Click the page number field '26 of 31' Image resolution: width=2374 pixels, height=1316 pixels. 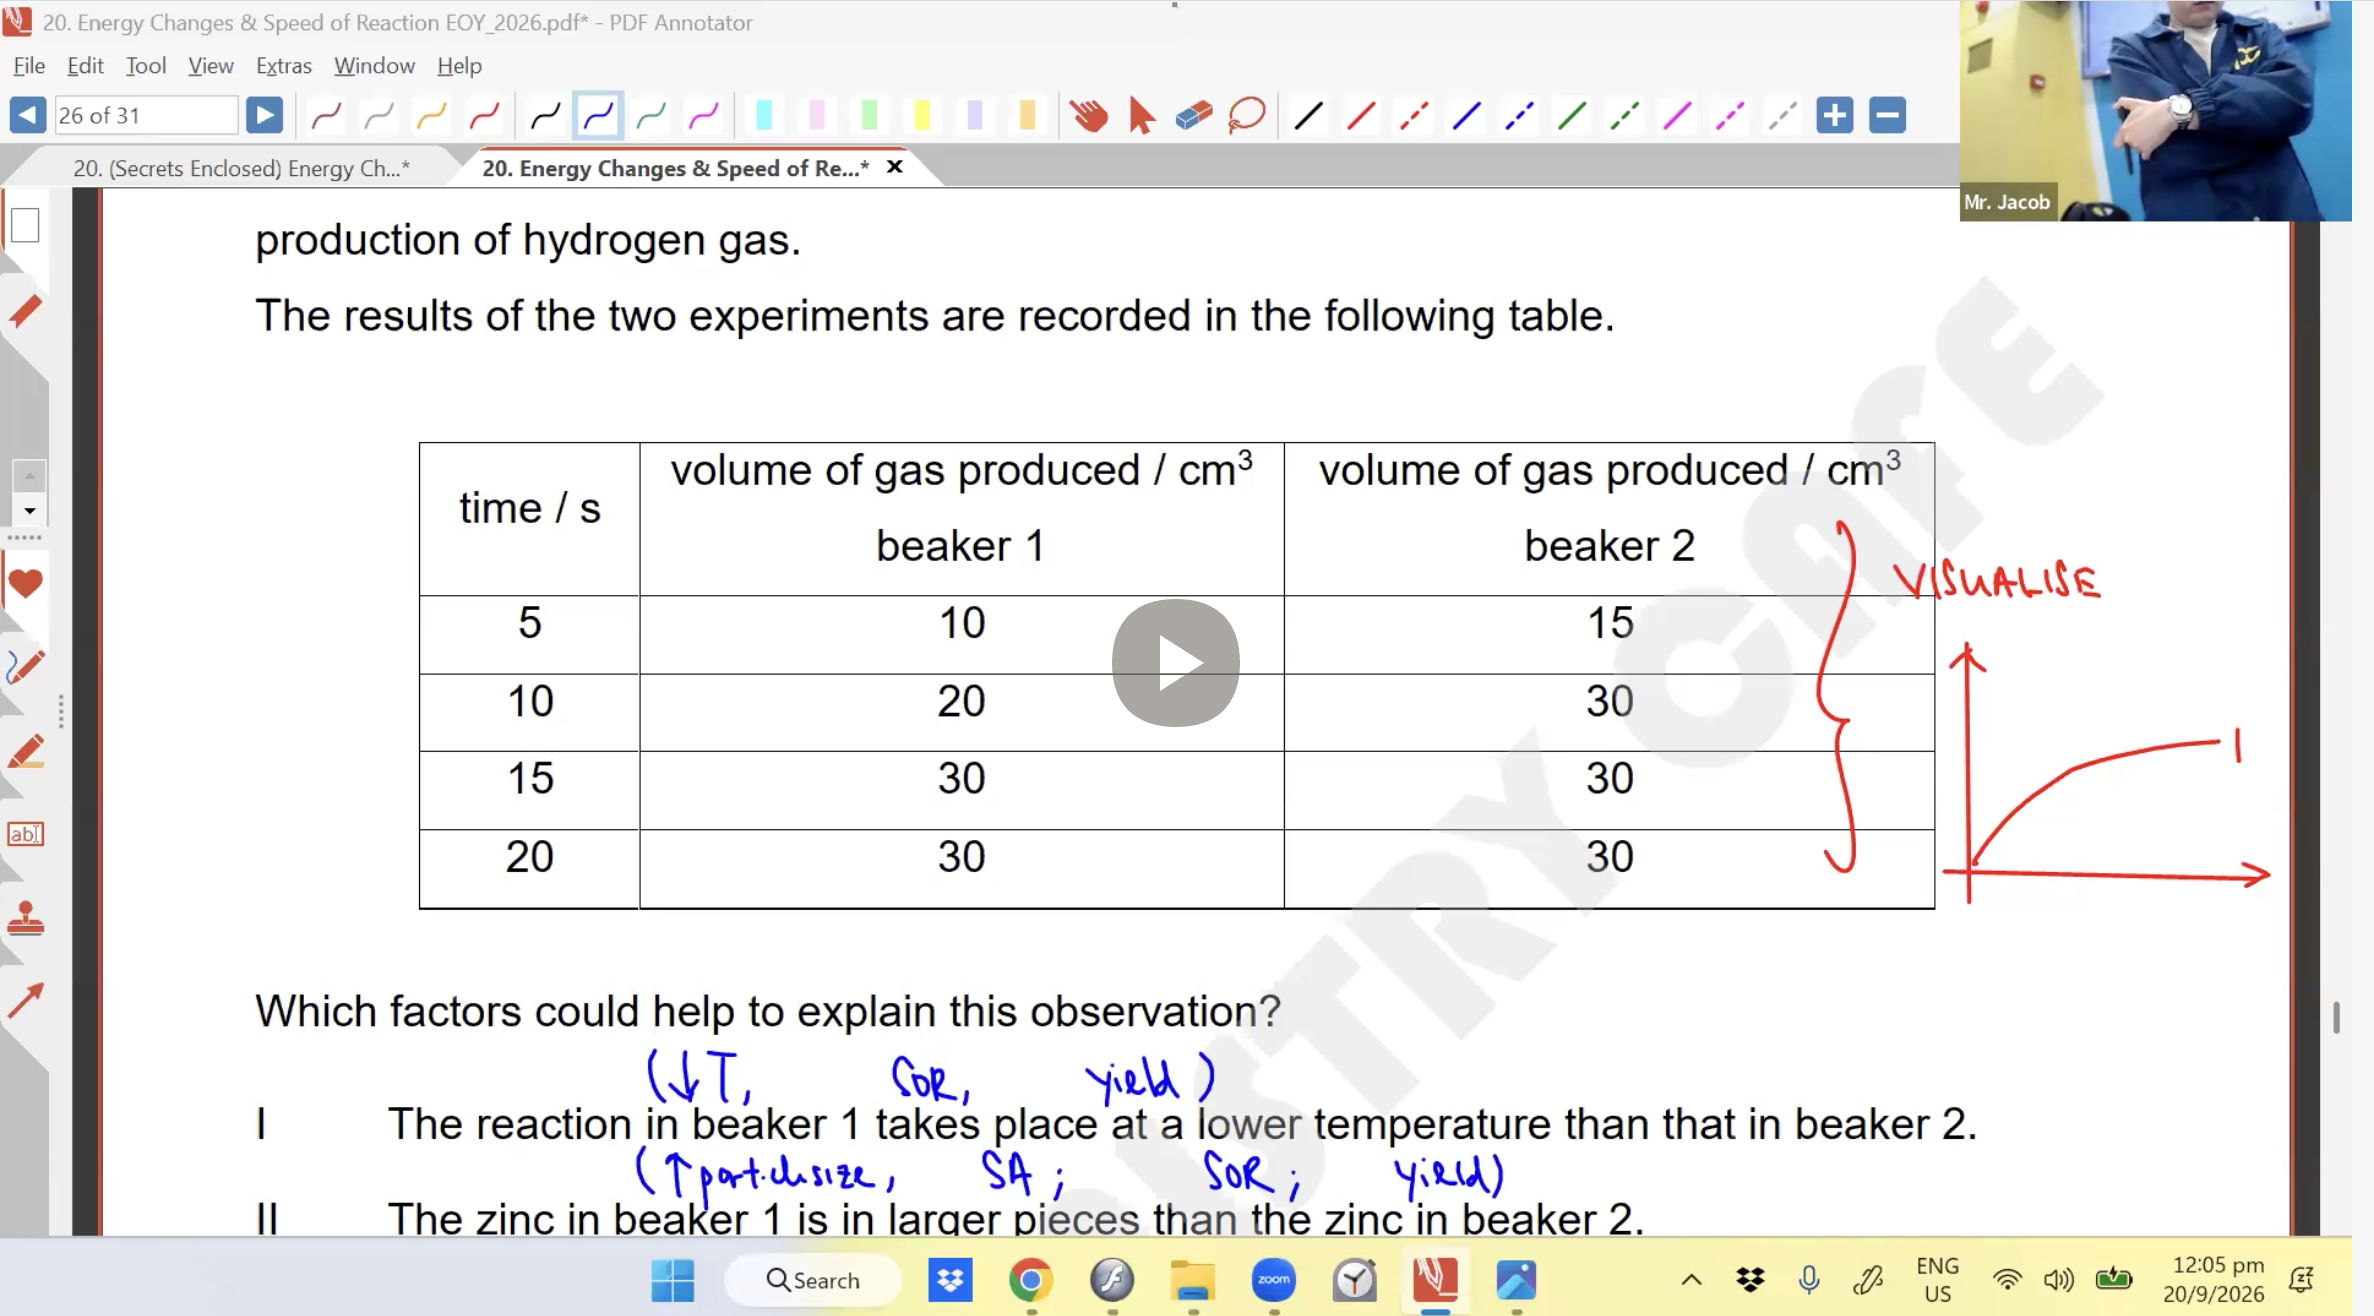click(x=146, y=116)
